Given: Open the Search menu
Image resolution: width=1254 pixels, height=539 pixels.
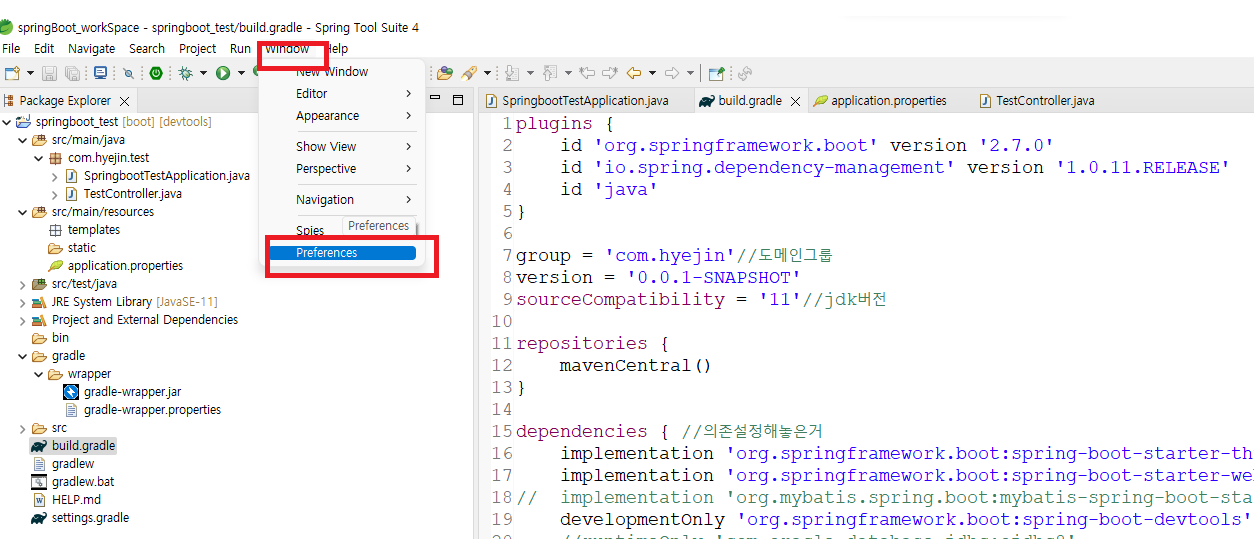Looking at the screenshot, I should [147, 48].
